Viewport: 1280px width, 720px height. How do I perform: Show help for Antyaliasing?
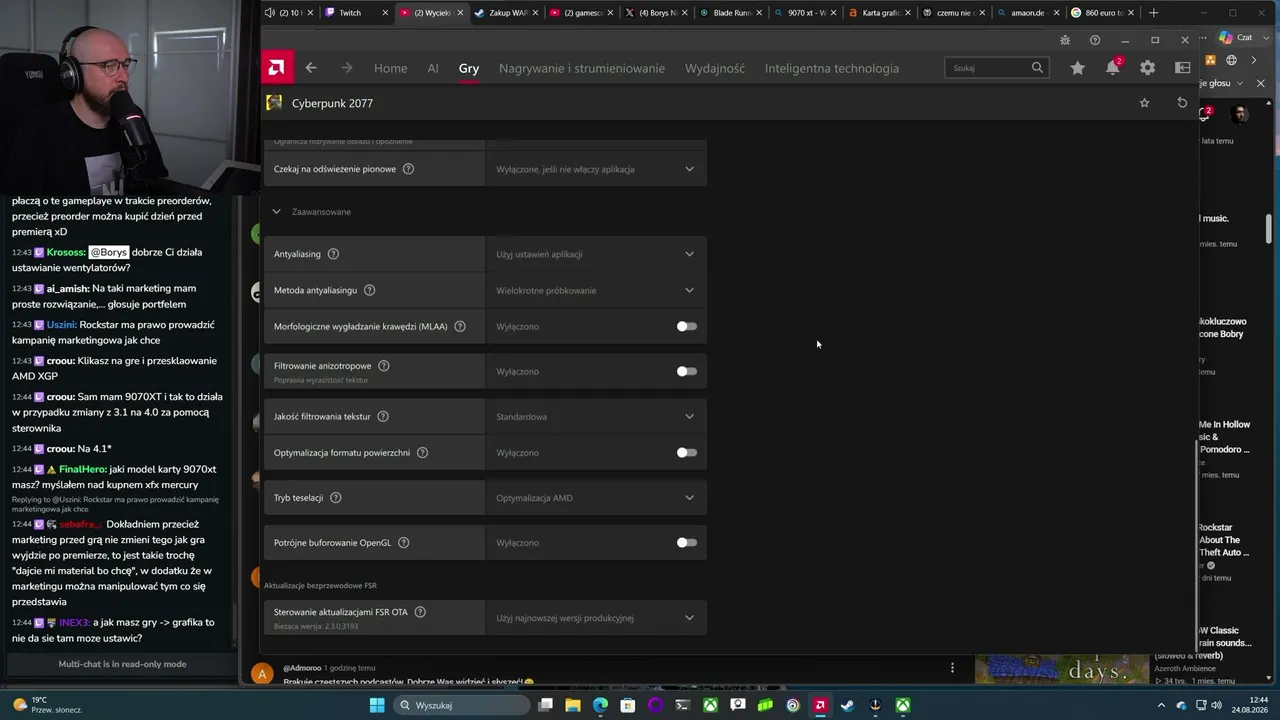click(334, 254)
